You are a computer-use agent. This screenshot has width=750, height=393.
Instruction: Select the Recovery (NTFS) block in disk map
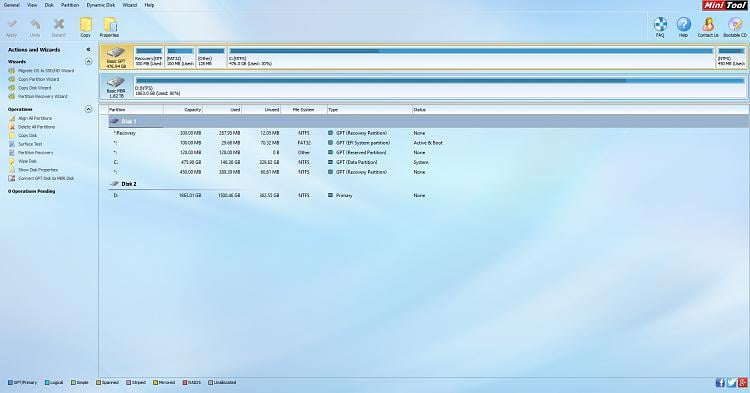(x=149, y=57)
